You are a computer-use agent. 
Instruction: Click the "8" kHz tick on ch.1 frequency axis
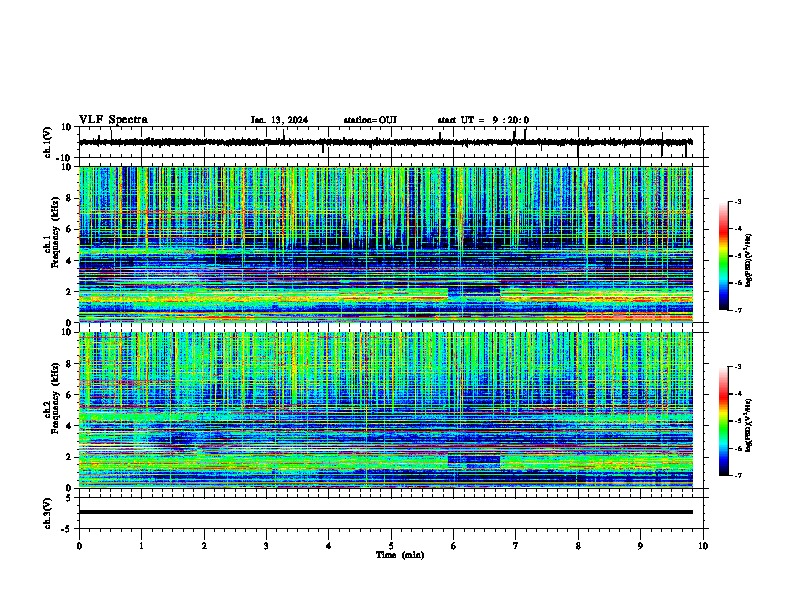coord(69,198)
